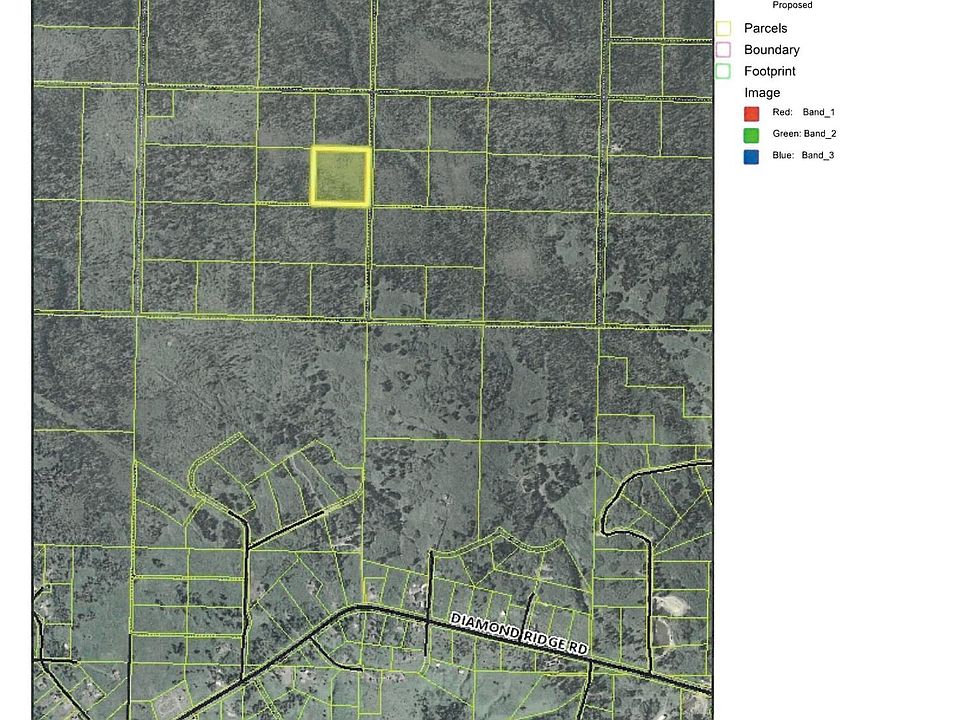960x720 pixels.
Task: Click the Diamond Ridge Rd label
Action: tap(519, 634)
